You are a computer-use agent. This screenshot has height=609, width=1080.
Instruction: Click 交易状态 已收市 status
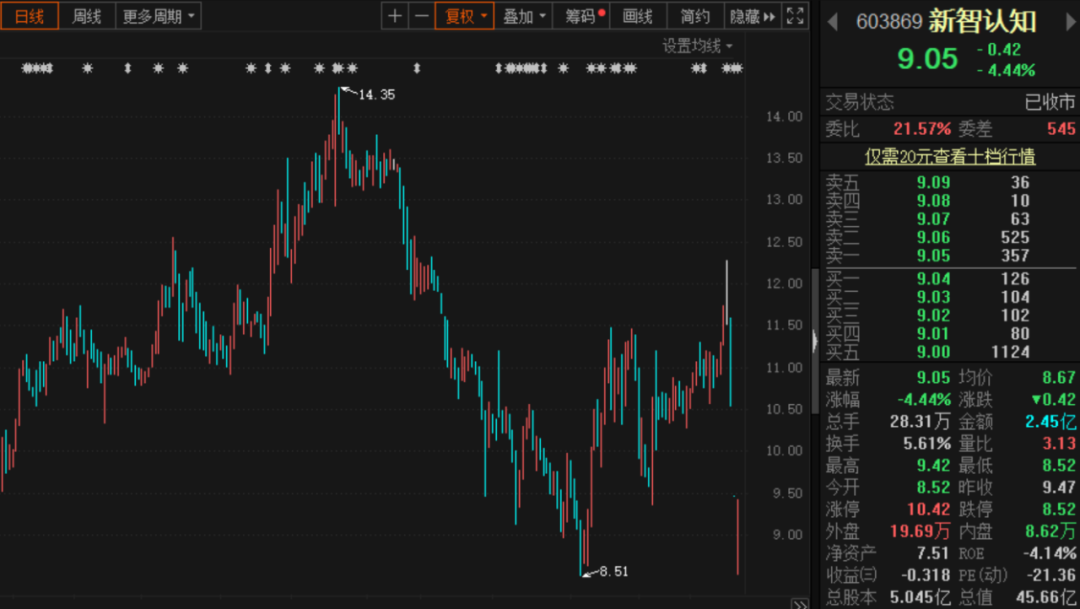coord(1050,102)
